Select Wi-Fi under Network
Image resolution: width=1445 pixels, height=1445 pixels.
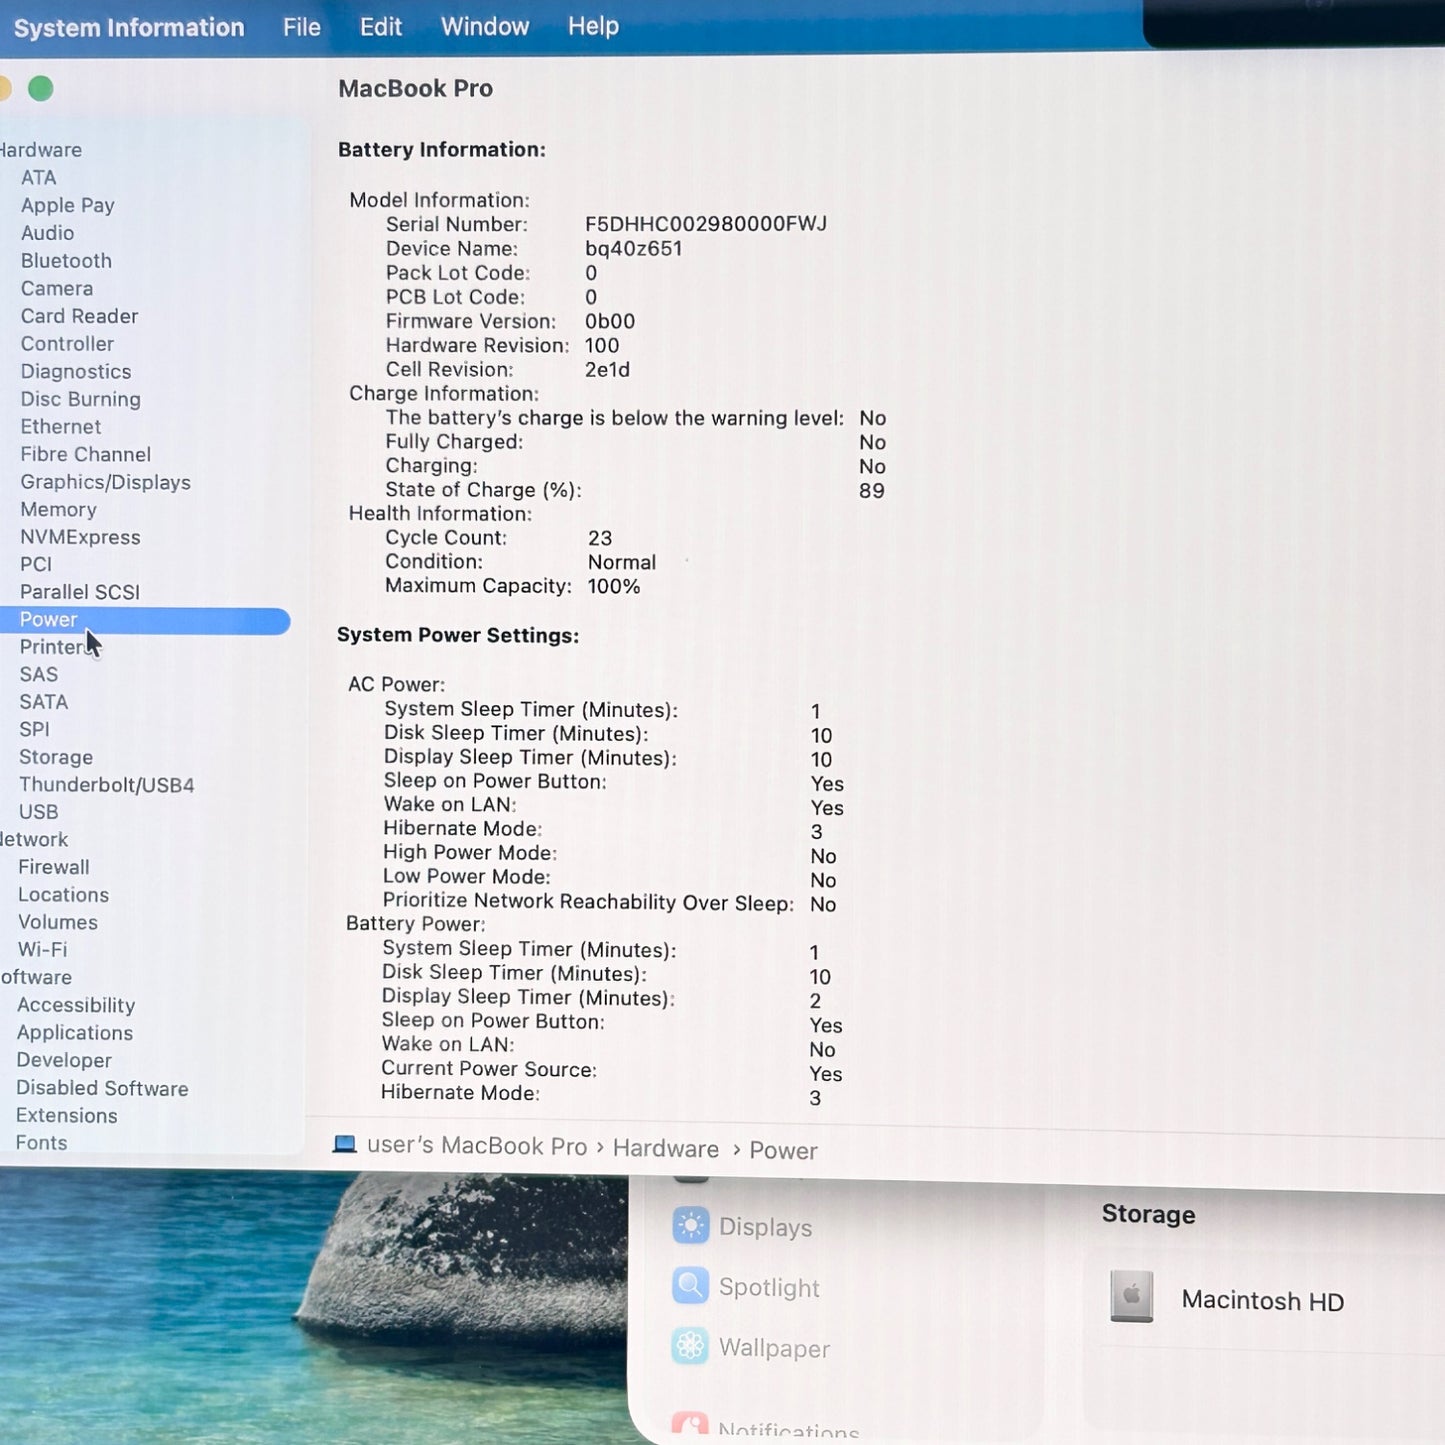coord(43,950)
